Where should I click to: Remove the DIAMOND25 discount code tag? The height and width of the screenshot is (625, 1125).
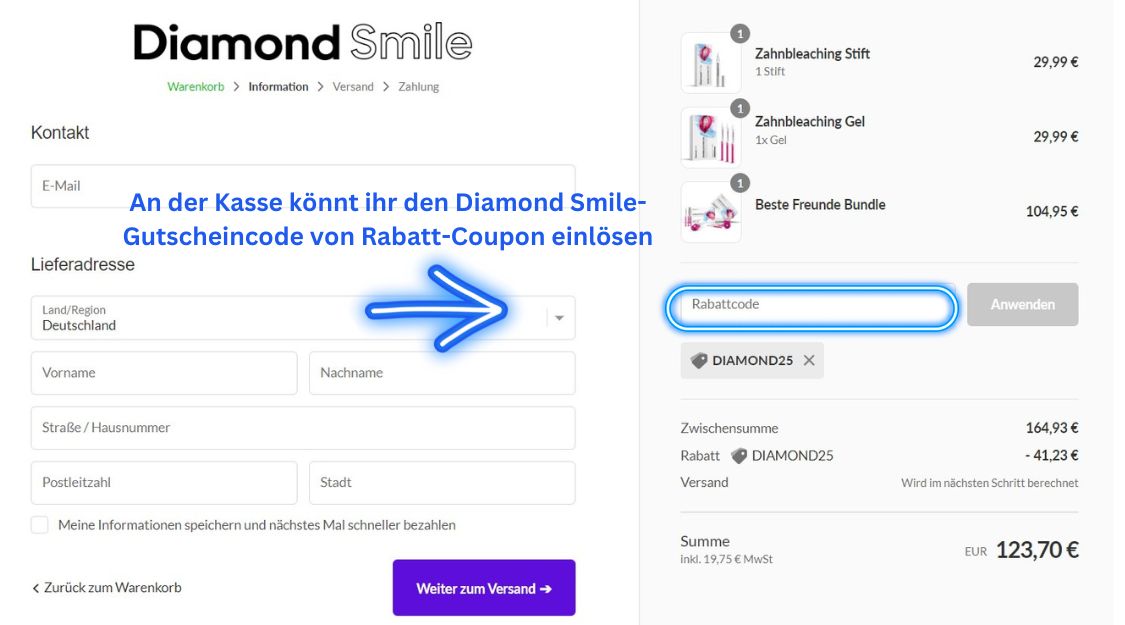(809, 360)
